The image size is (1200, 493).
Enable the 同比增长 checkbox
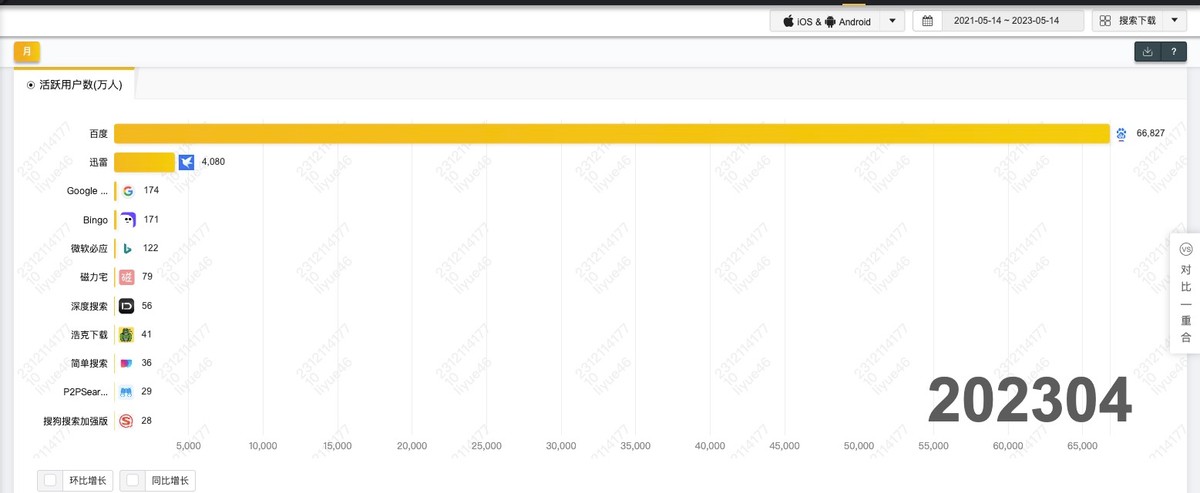coord(133,481)
